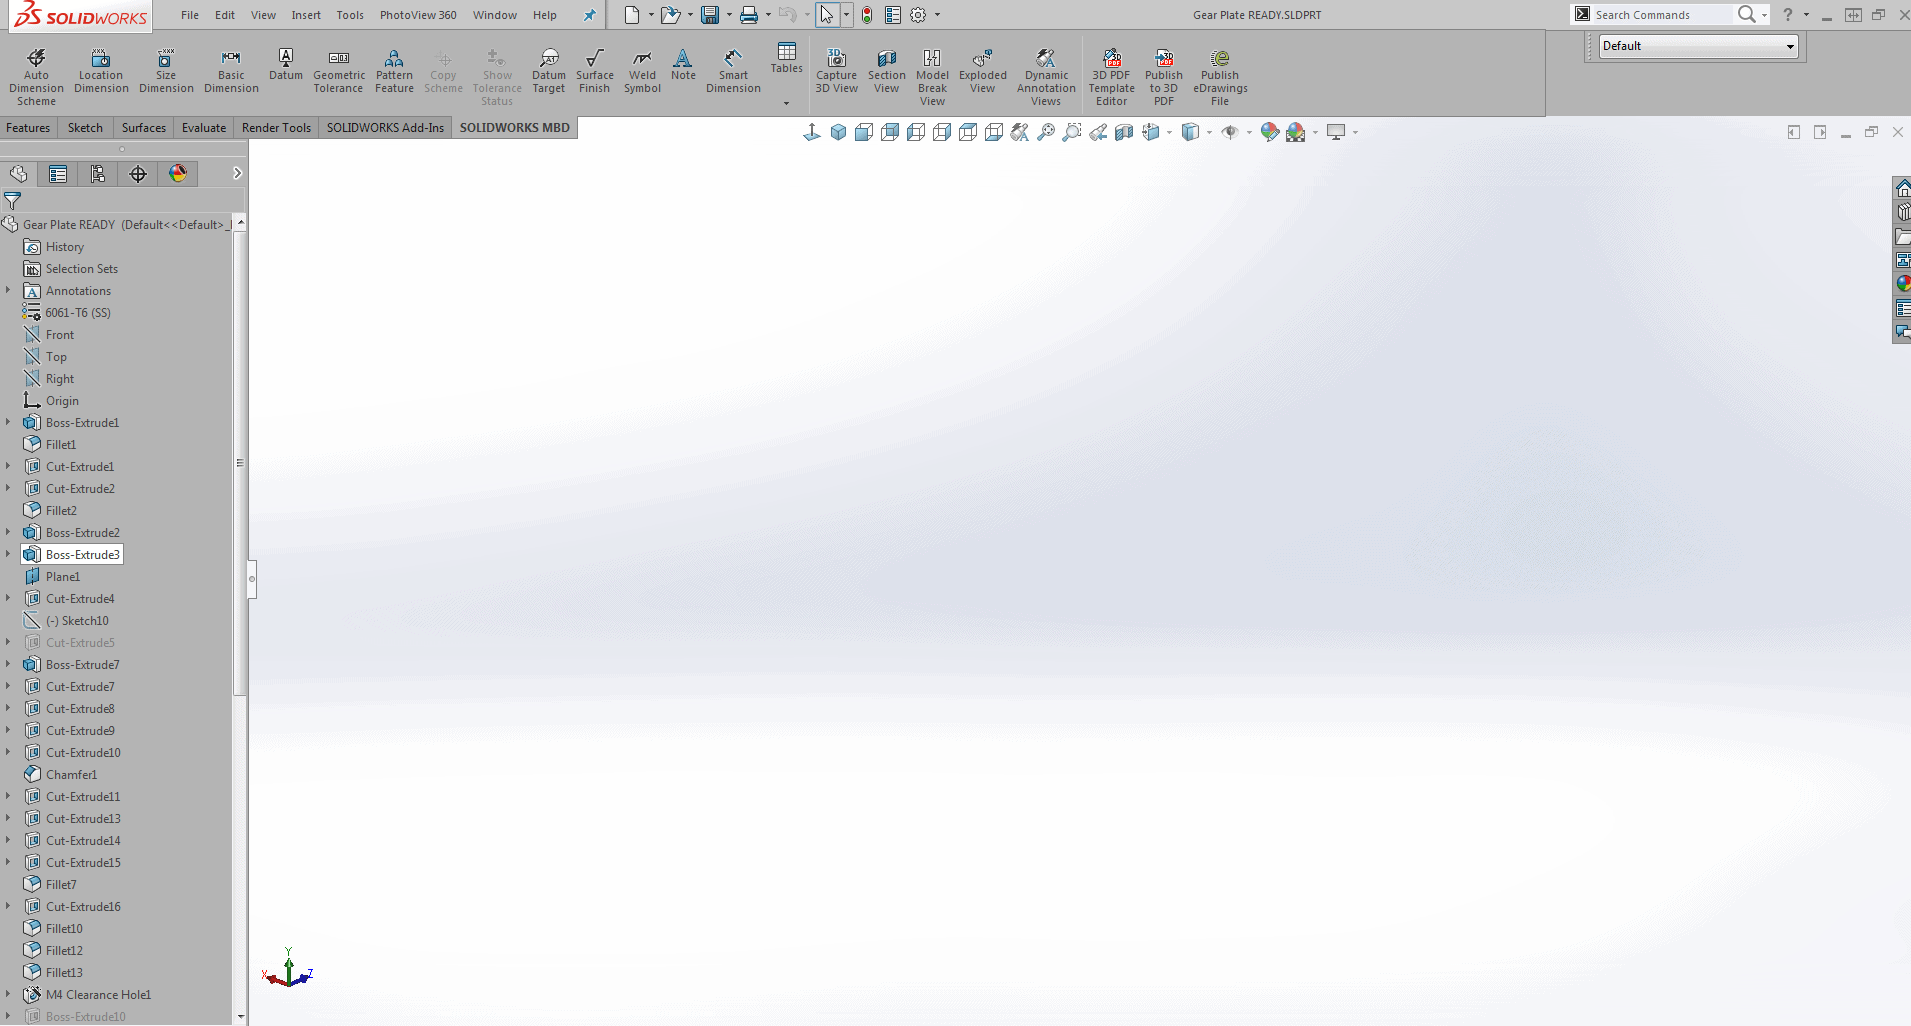The width and height of the screenshot is (1911, 1026).
Task: Click the feature tree filter icon
Action: click(12, 200)
